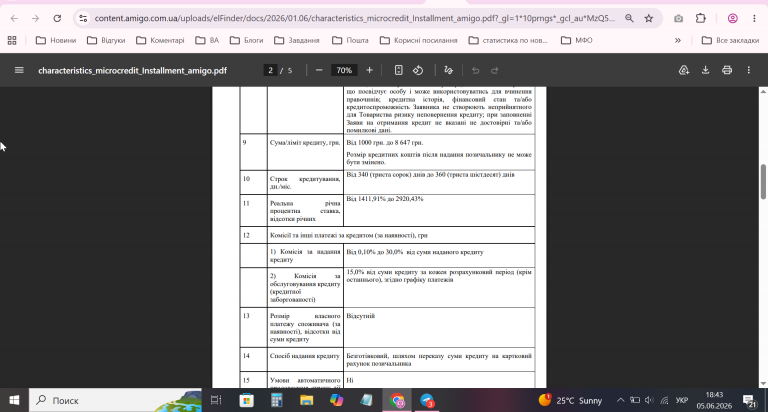This screenshot has width=768, height=412.
Task: View site information icon in address bar
Action: [x=83, y=19]
